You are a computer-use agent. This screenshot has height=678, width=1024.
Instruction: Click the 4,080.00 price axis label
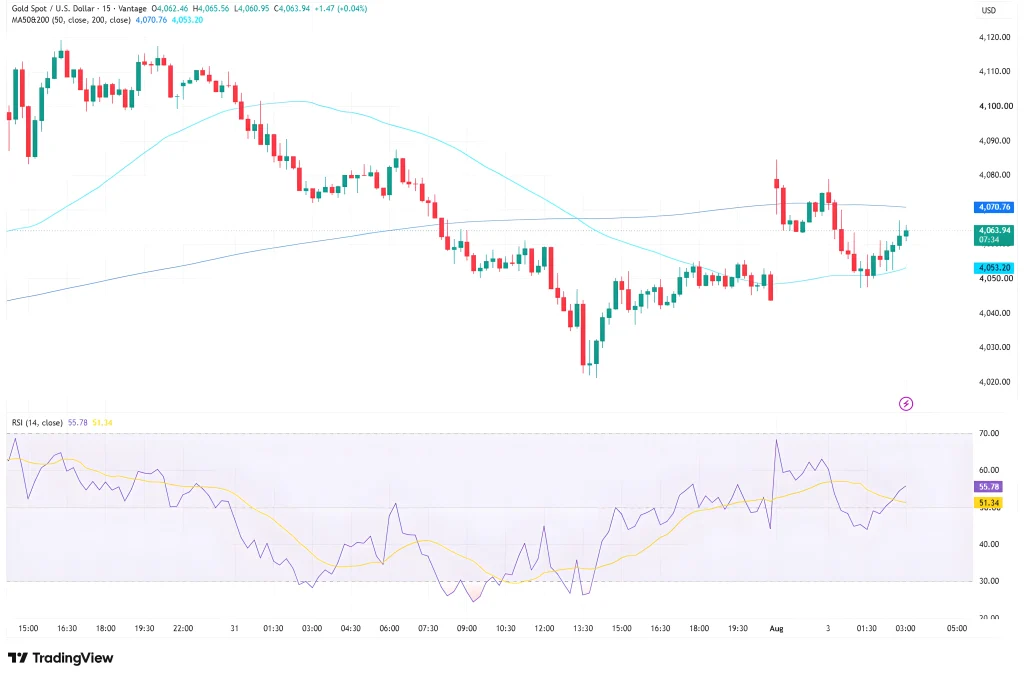(x=995, y=175)
